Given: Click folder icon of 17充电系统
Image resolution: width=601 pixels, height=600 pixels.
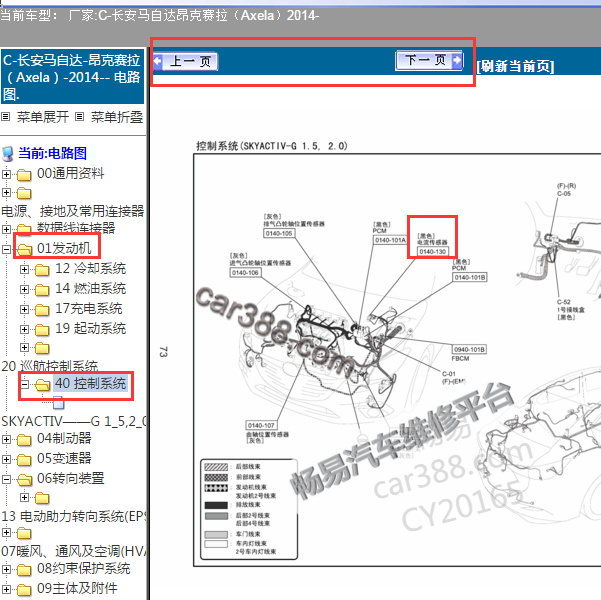Looking at the screenshot, I should tap(42, 310).
